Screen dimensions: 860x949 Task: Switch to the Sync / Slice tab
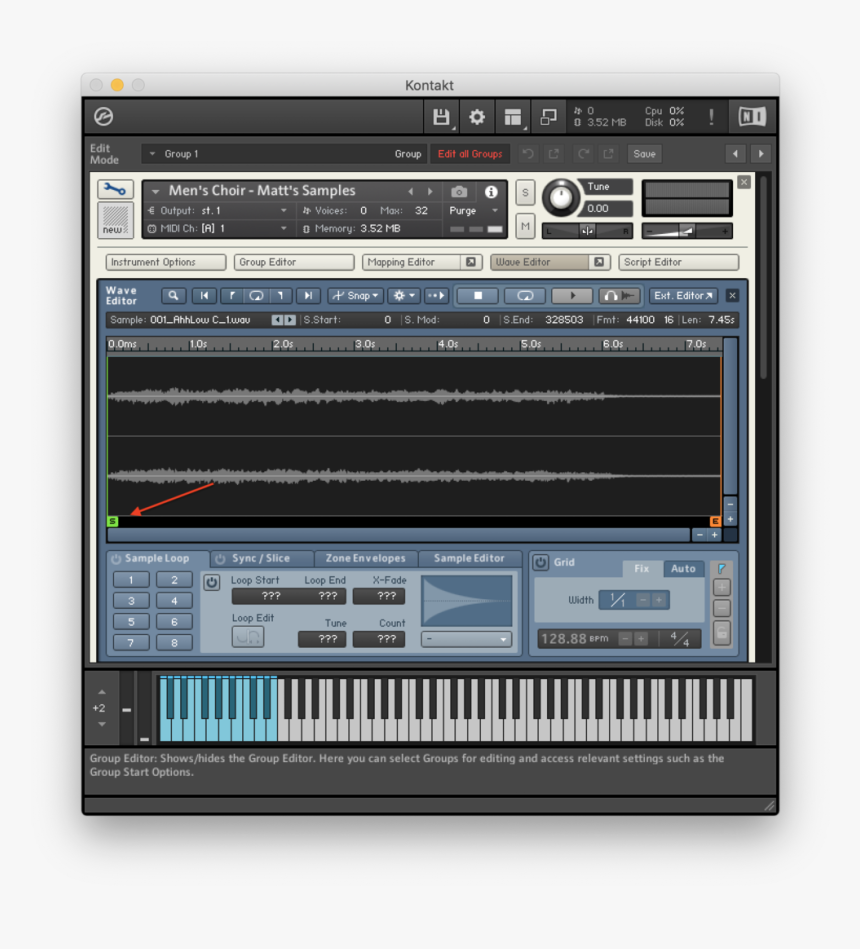260,559
